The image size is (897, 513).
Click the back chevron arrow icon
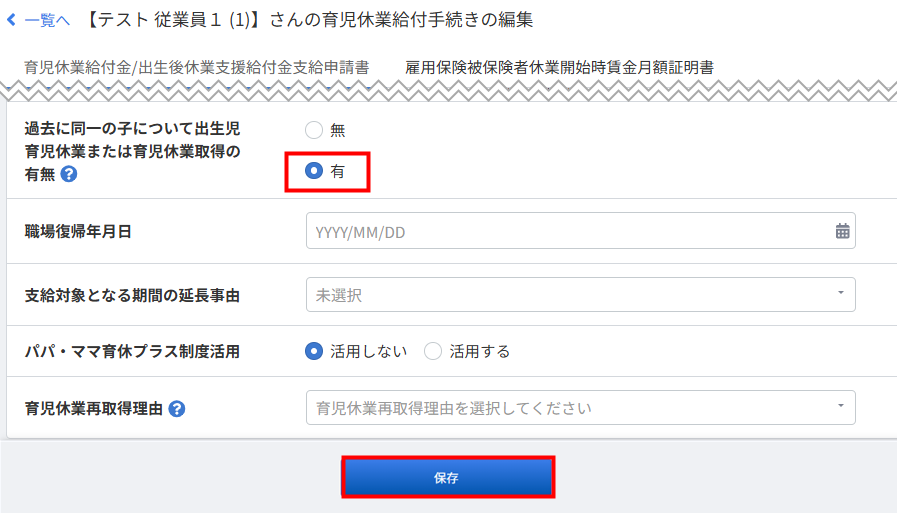point(11,20)
